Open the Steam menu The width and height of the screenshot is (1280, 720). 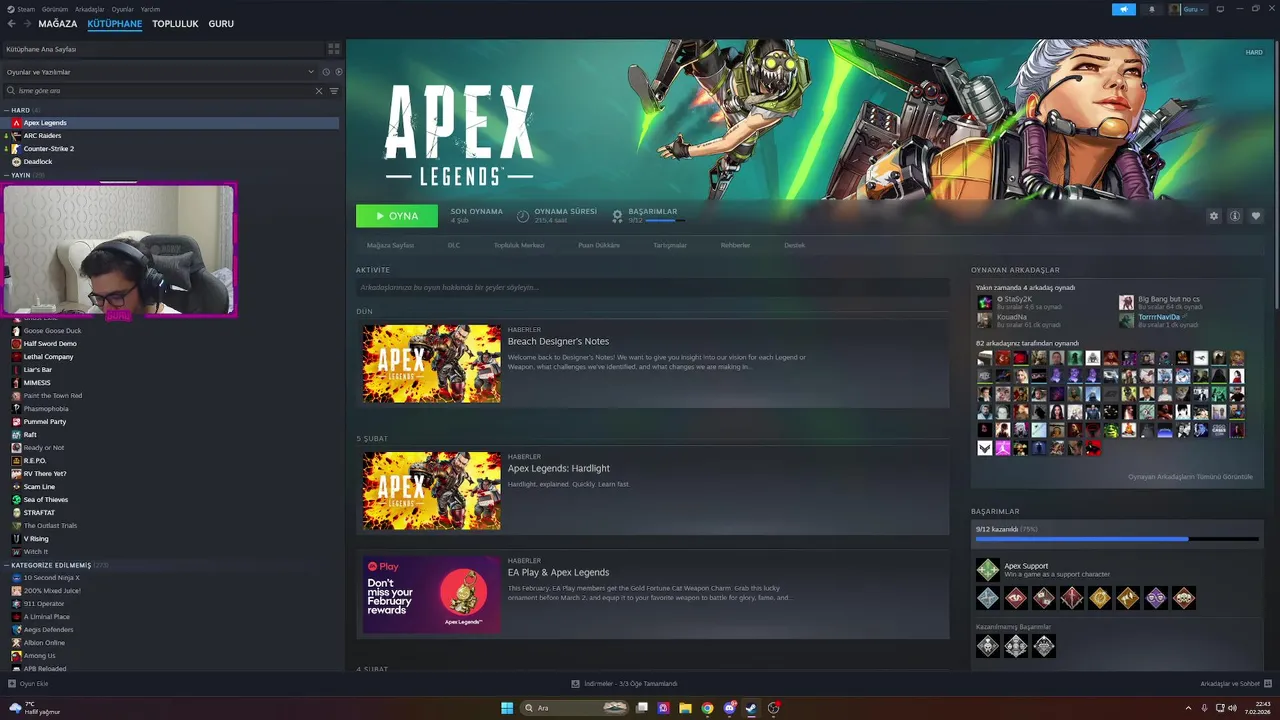pyautogui.click(x=21, y=9)
